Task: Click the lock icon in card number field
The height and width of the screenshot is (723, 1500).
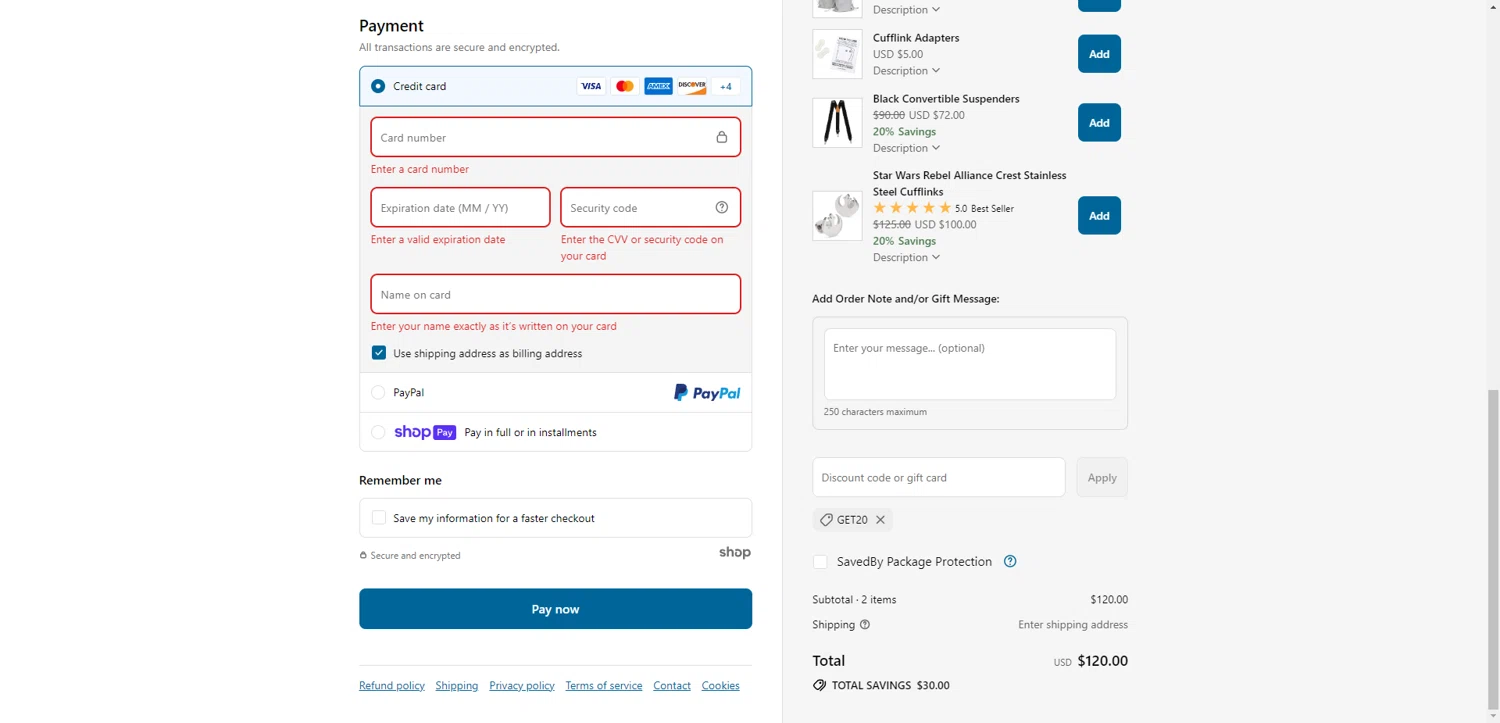Action: click(722, 137)
